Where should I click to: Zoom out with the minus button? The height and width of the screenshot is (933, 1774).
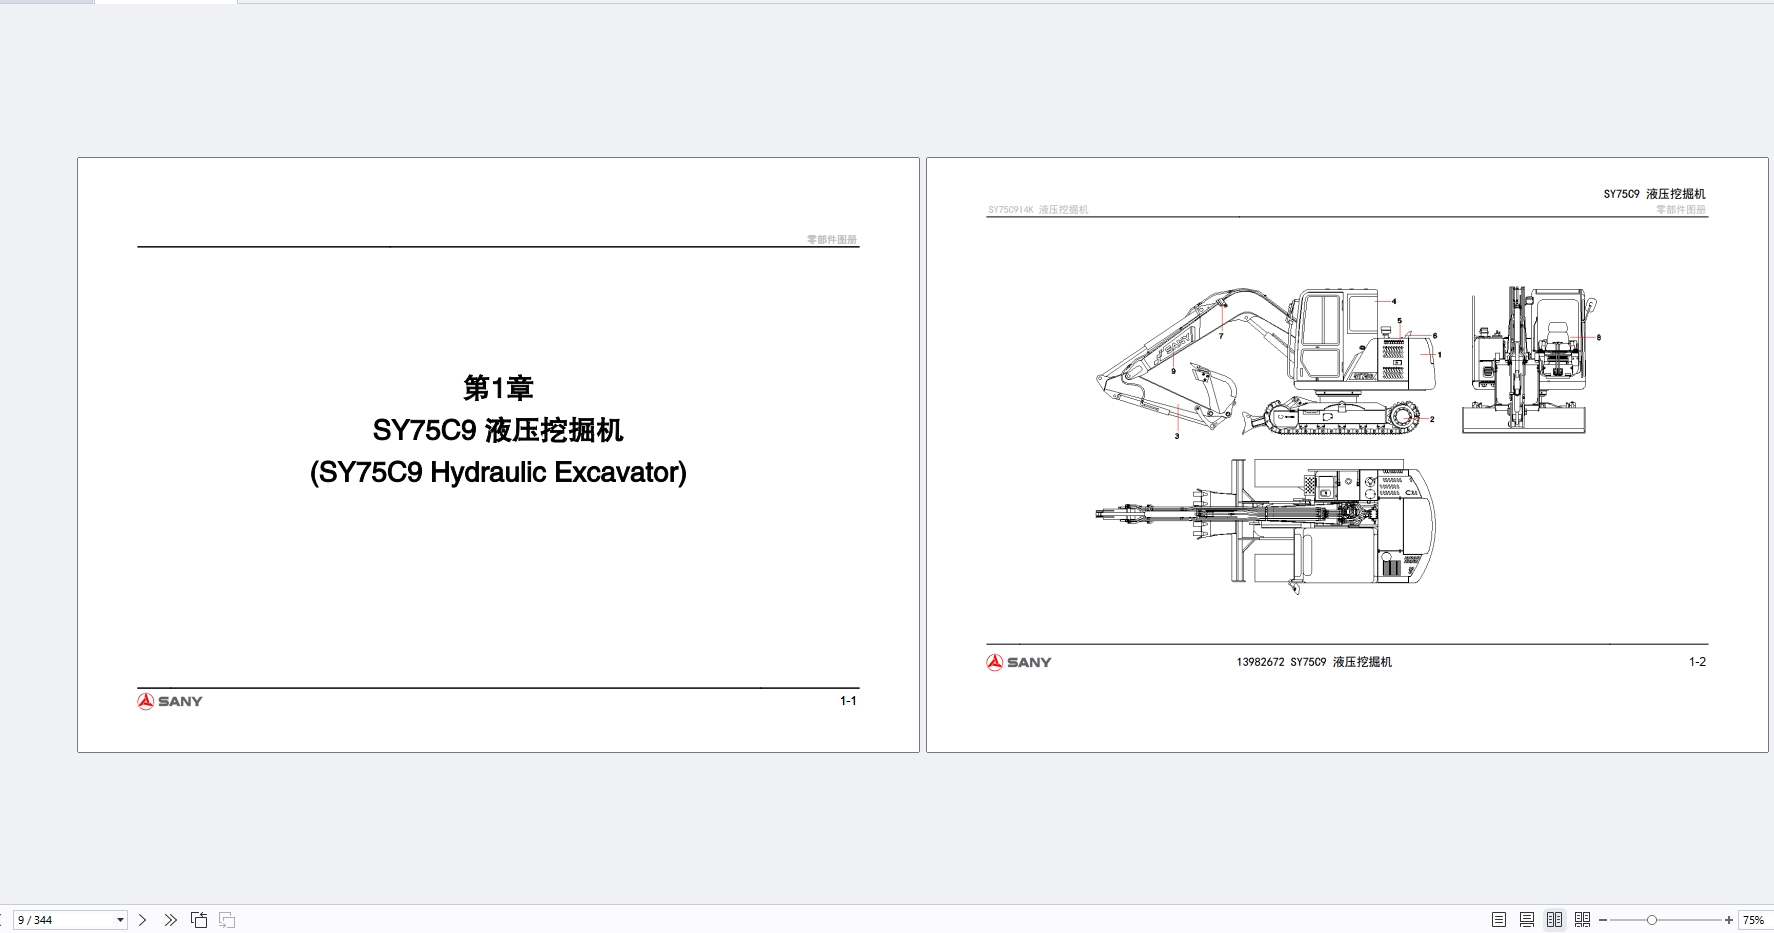(1603, 920)
